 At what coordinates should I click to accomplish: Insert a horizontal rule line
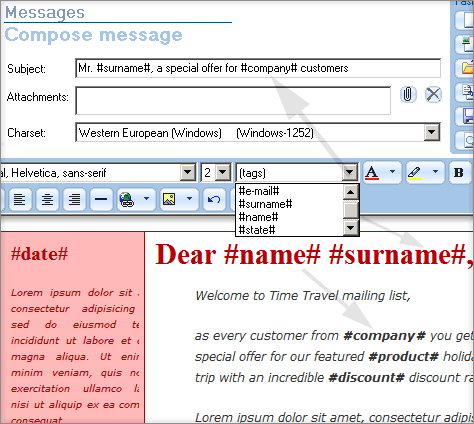coord(101,199)
